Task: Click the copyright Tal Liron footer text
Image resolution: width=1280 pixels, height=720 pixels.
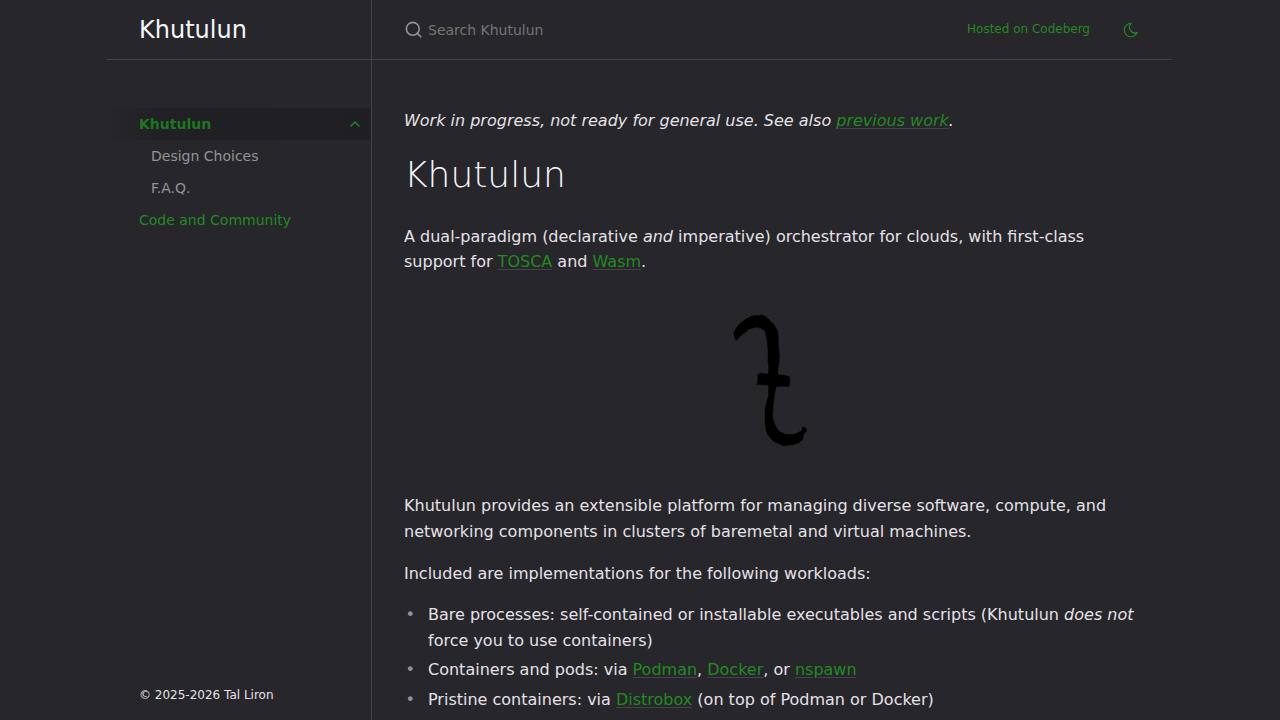Action: (x=206, y=694)
